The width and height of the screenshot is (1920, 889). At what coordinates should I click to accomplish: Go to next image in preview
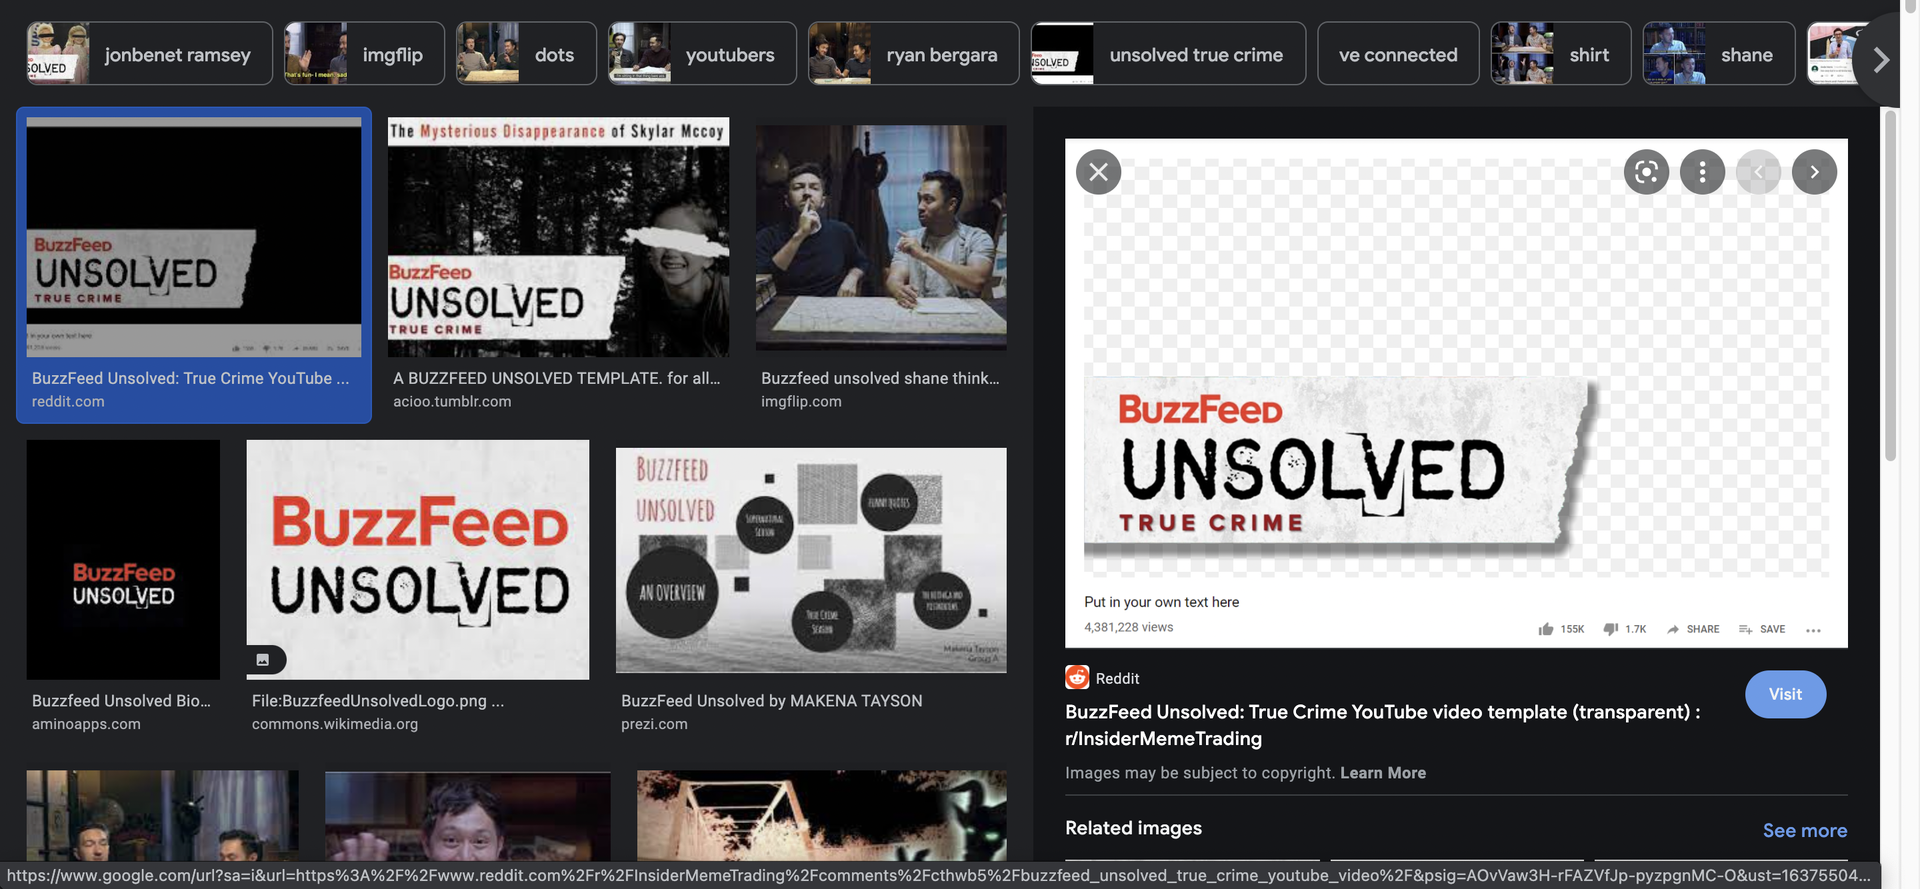(1814, 172)
